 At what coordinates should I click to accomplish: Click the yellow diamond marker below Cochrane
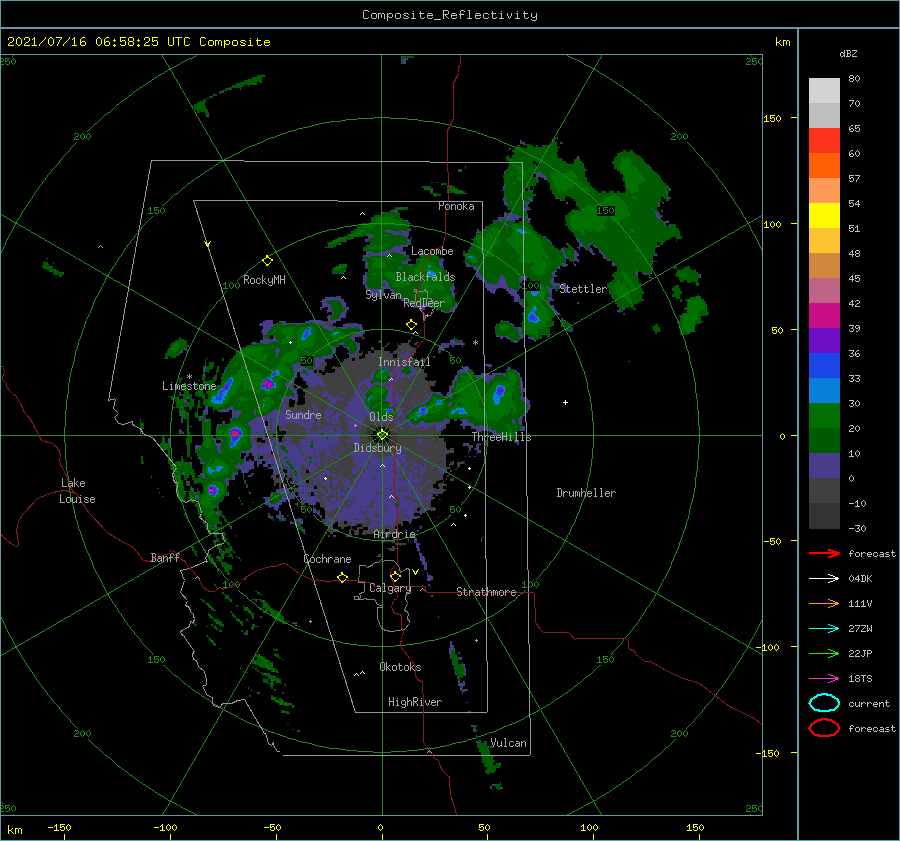point(342,577)
